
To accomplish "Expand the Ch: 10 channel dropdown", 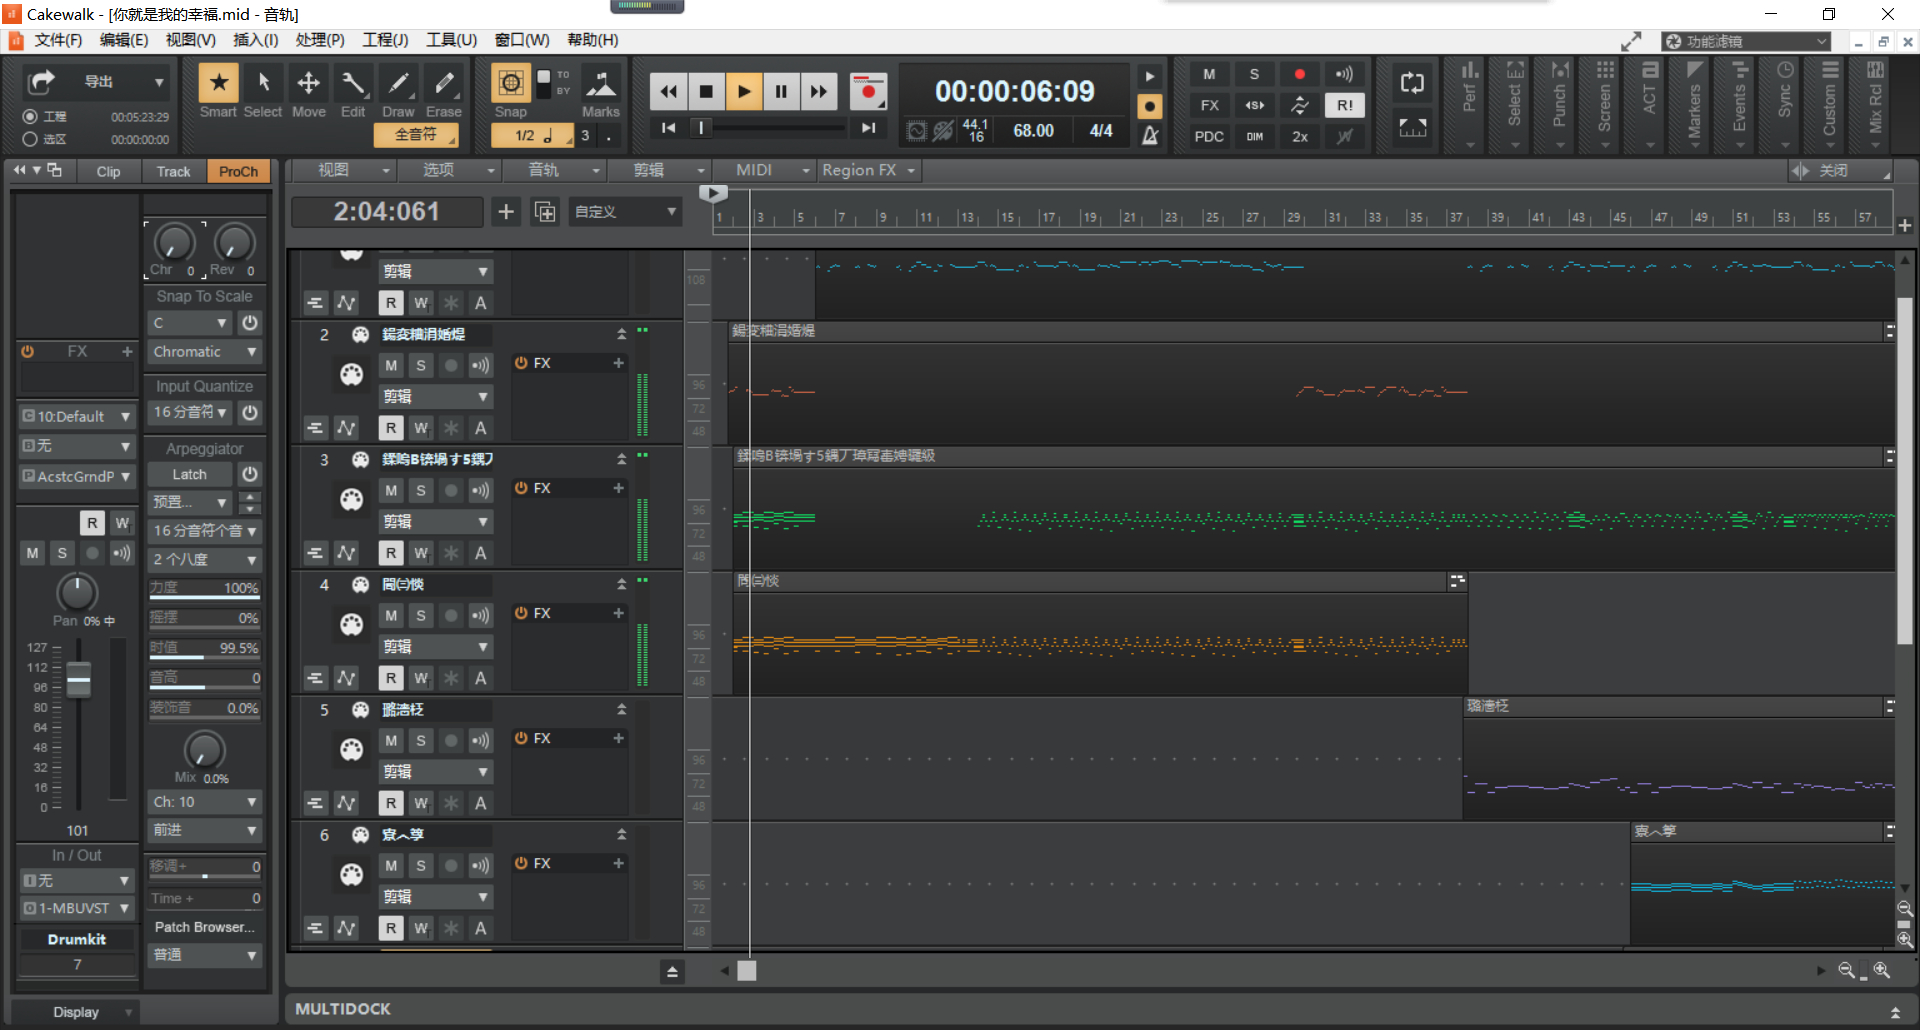I will coord(205,802).
